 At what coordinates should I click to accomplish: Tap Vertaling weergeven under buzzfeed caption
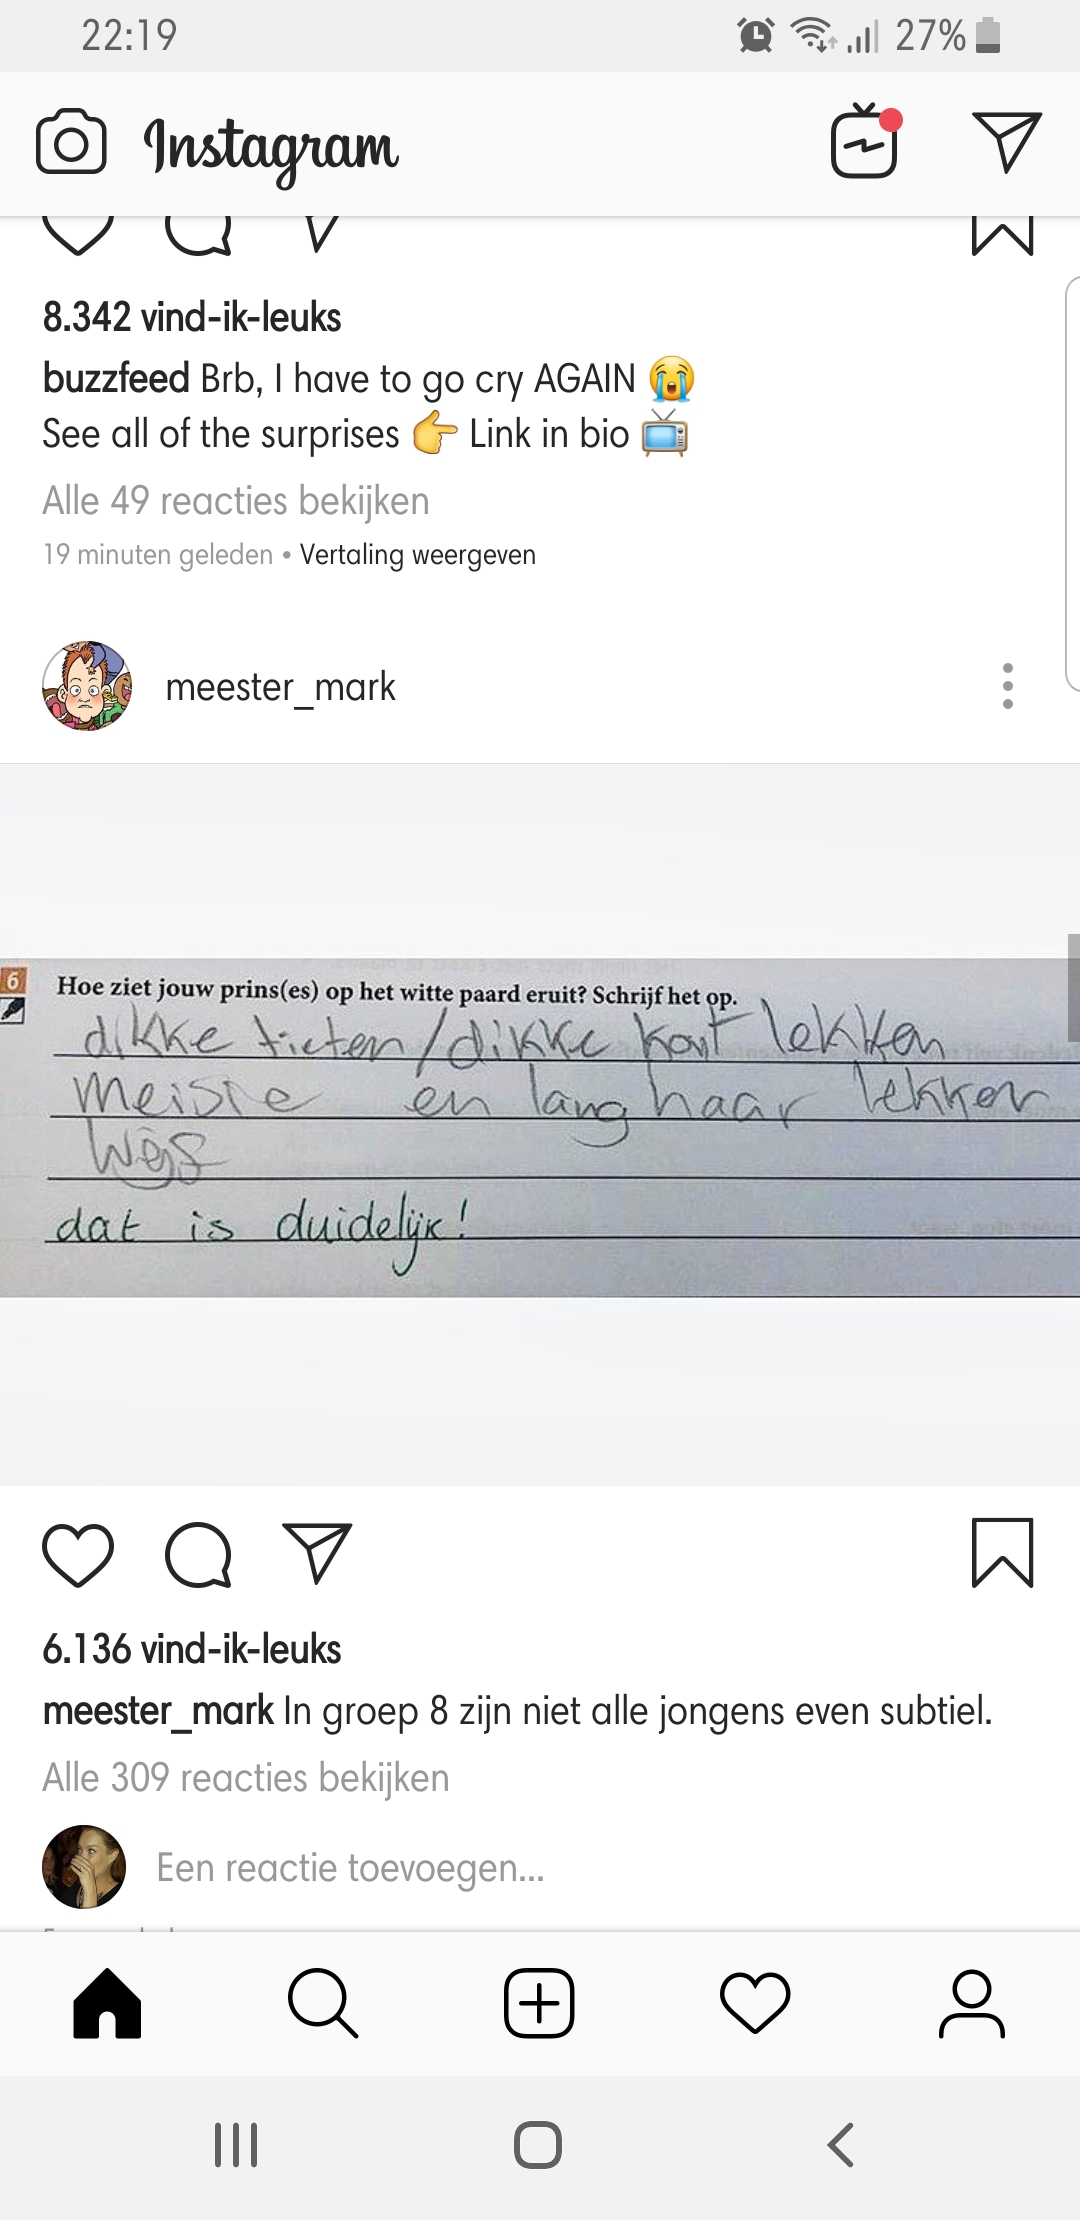click(x=418, y=555)
